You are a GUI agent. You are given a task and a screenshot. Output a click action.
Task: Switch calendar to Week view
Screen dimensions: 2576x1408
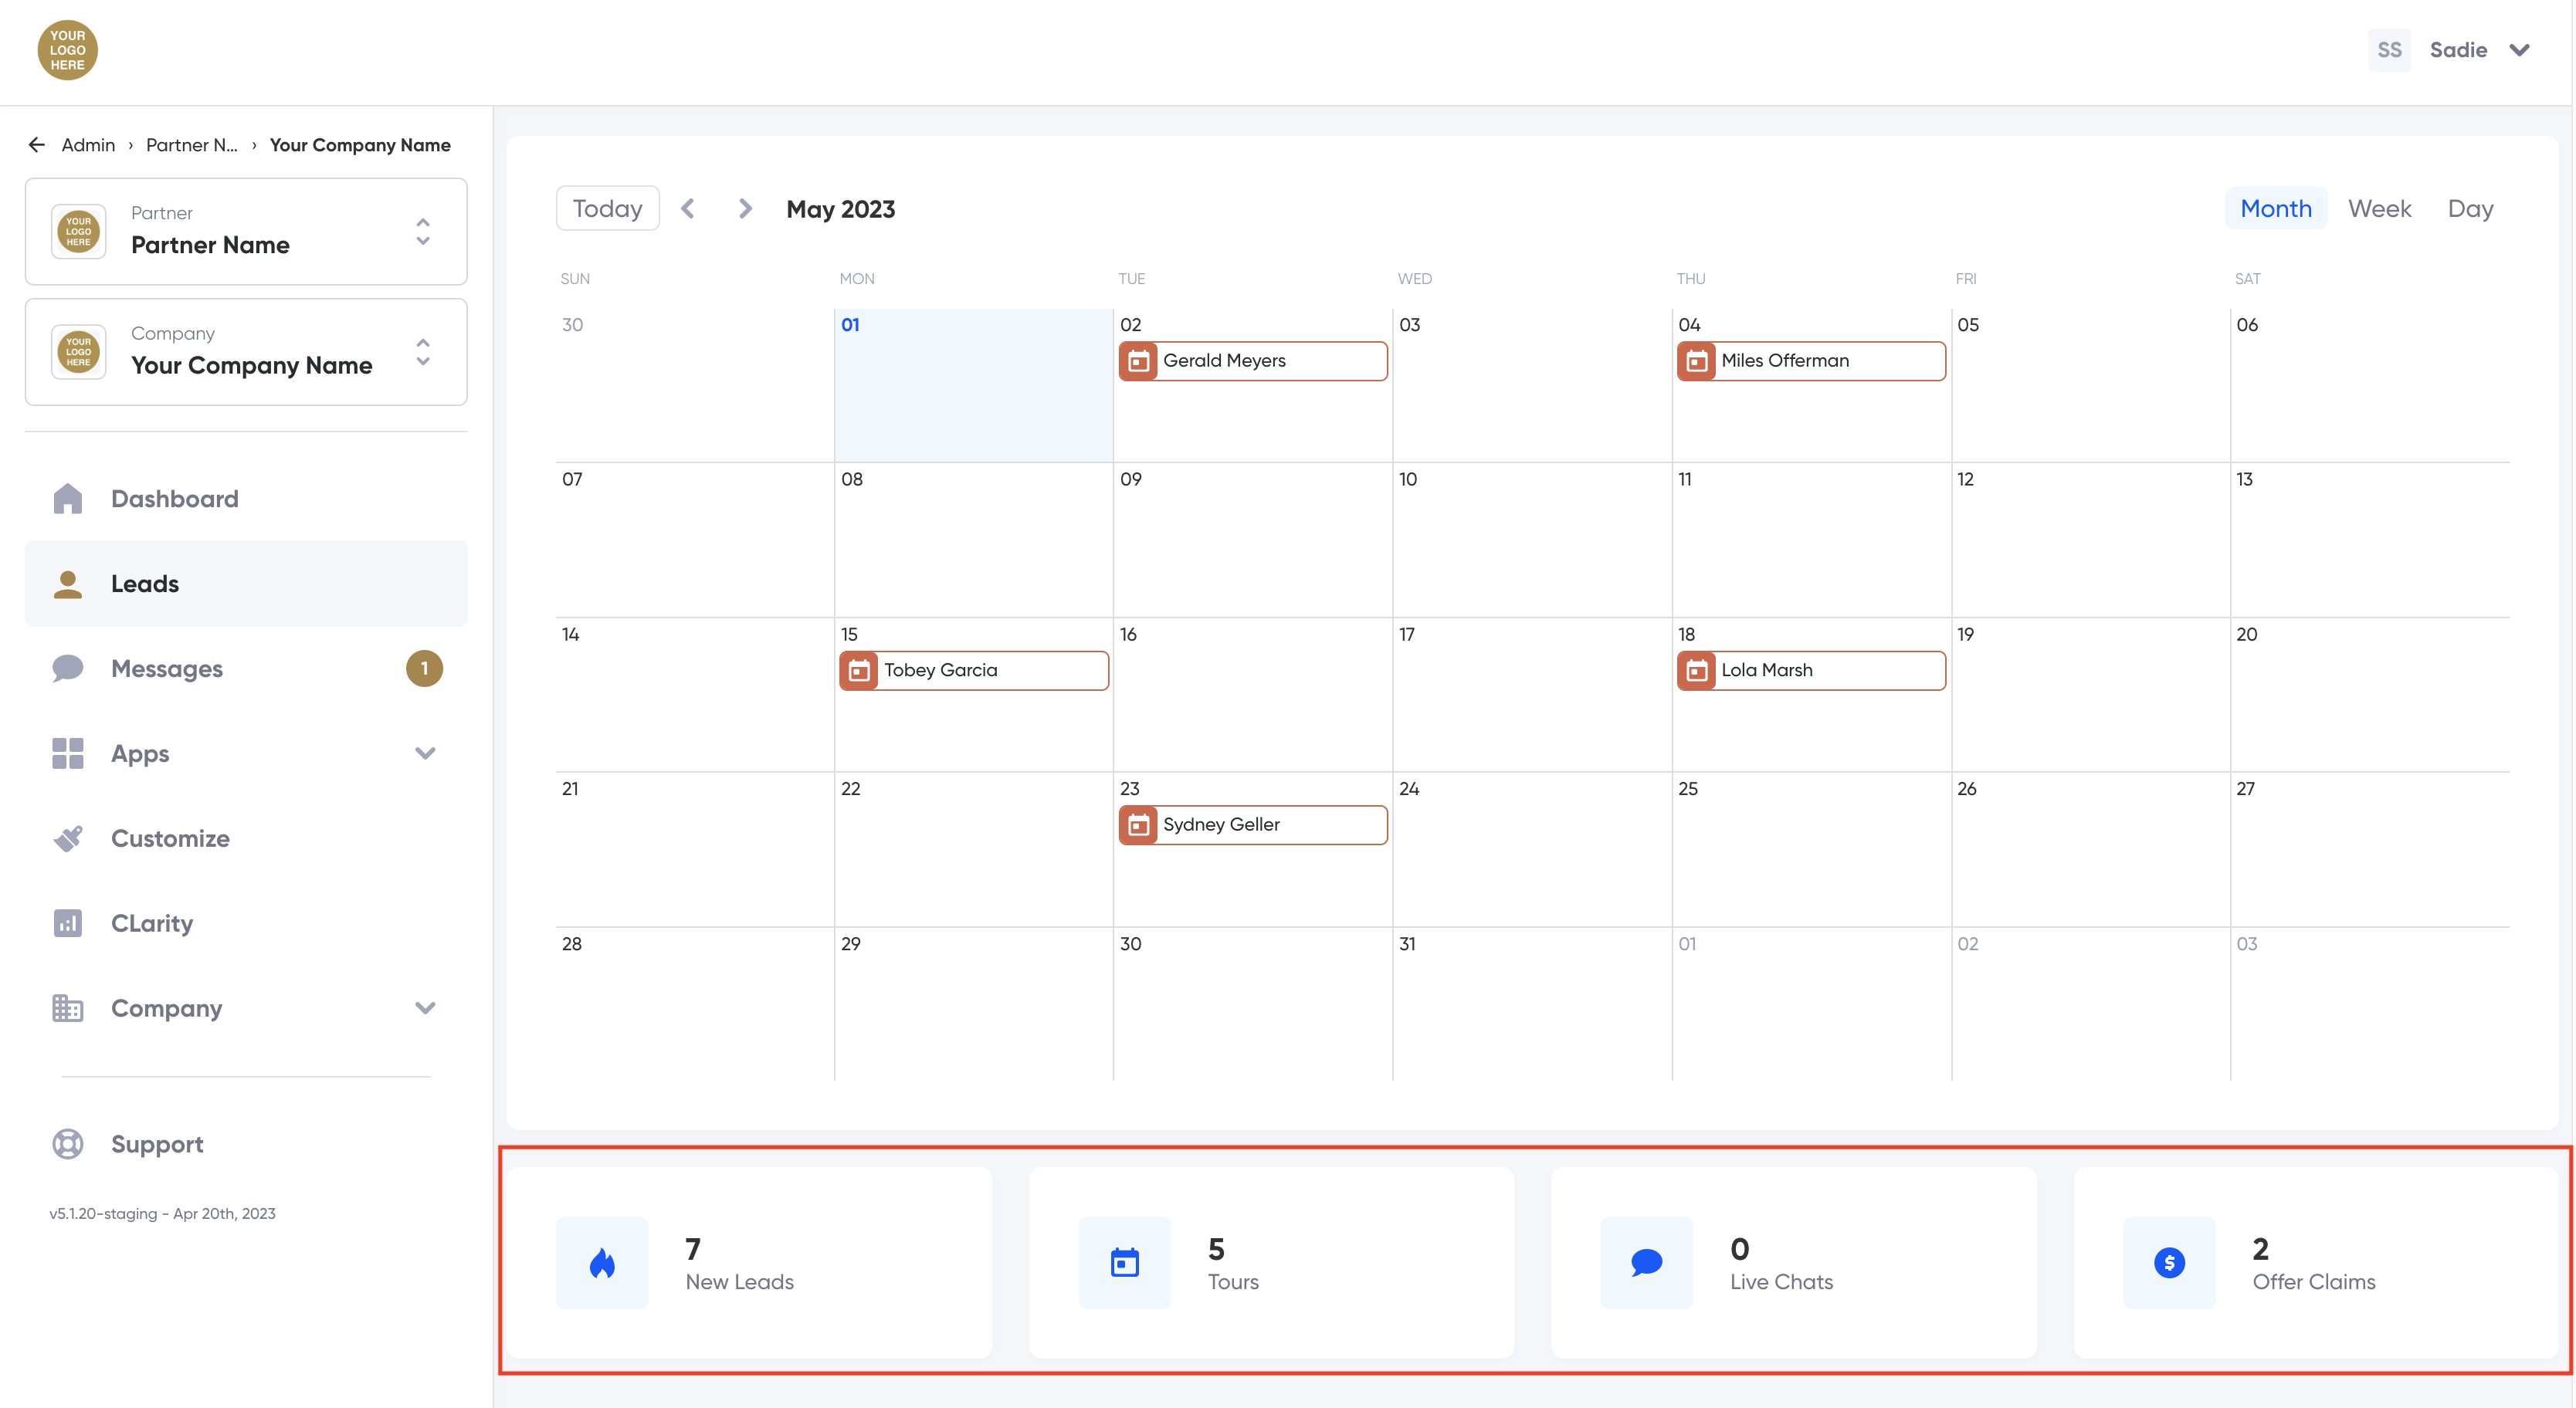2379,208
